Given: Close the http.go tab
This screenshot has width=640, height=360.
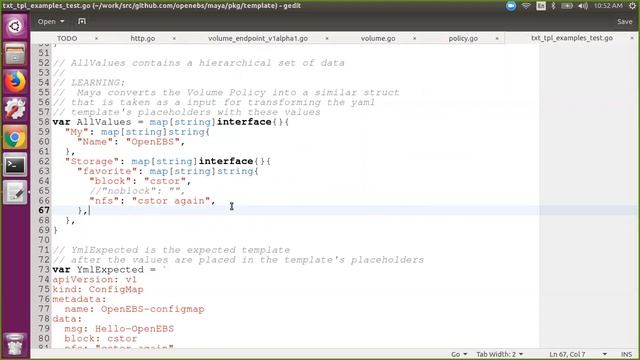Looking at the screenshot, I should 174,38.
